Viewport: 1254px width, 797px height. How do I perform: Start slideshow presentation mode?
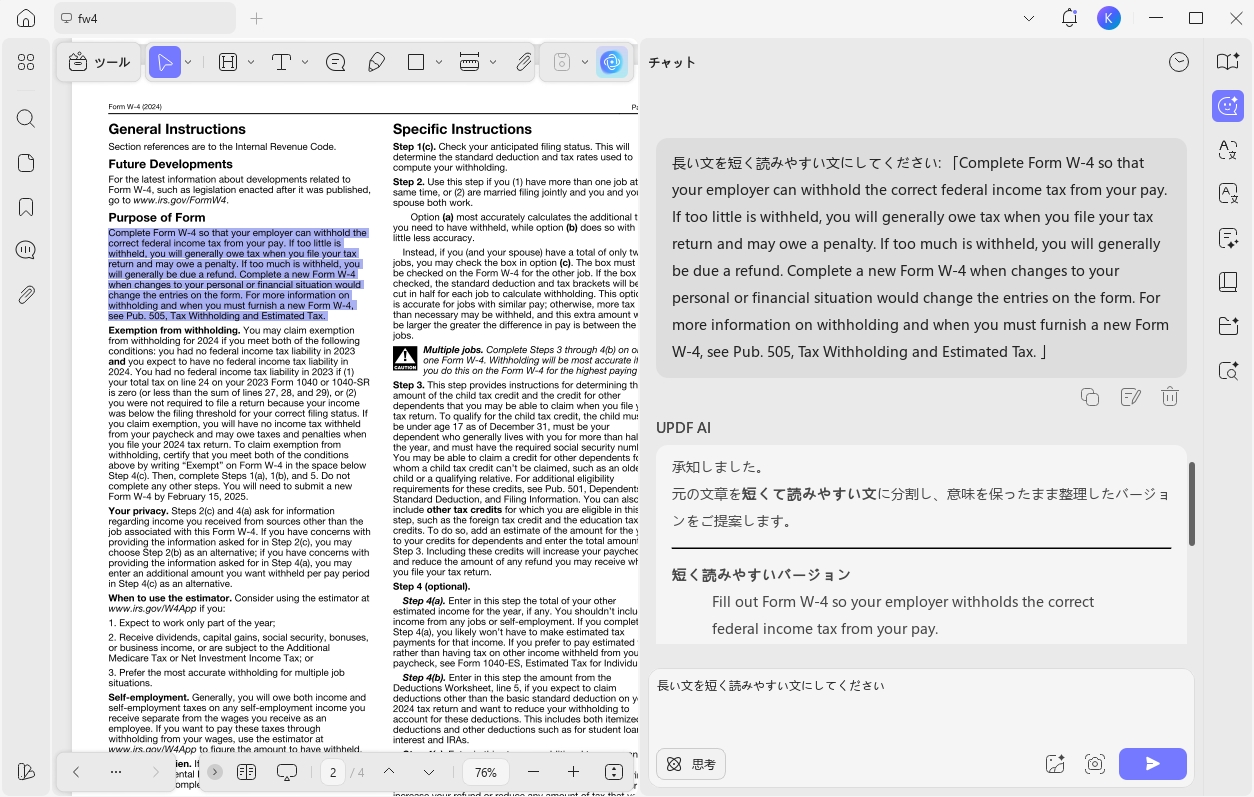pos(287,772)
